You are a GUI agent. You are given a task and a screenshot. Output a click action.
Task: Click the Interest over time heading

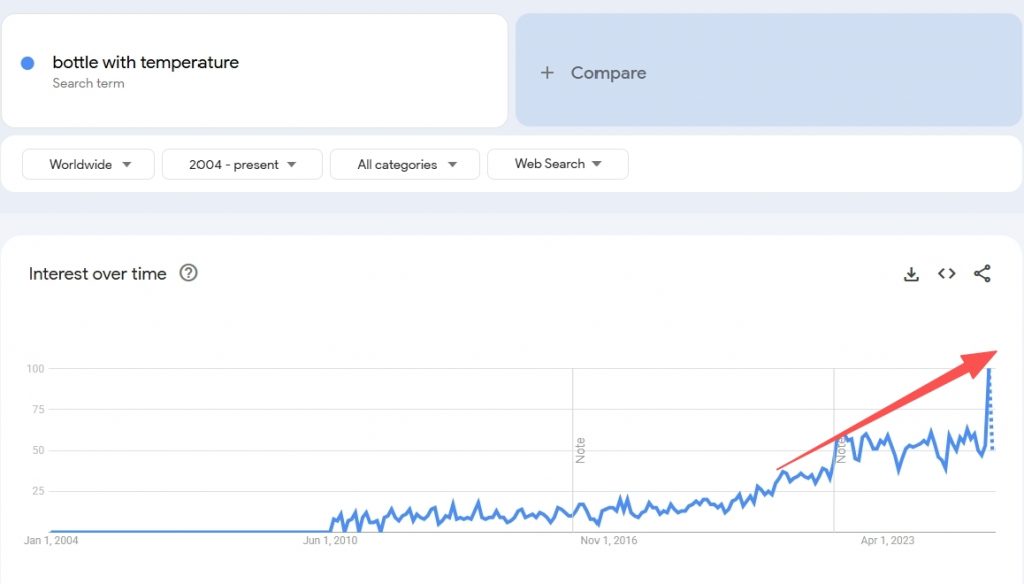click(x=98, y=274)
